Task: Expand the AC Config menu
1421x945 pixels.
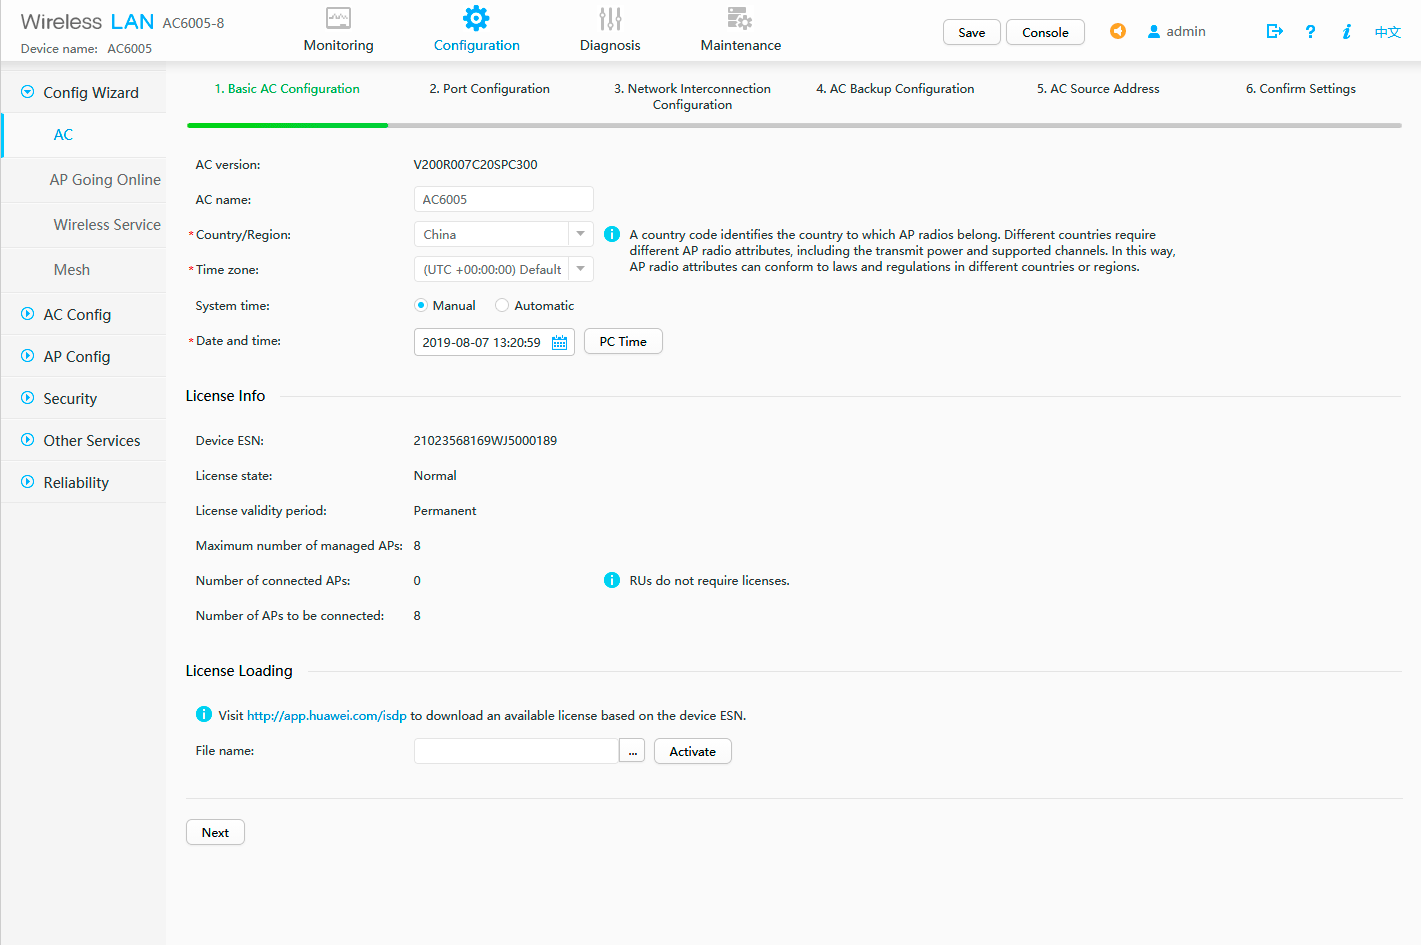Action: point(77,314)
